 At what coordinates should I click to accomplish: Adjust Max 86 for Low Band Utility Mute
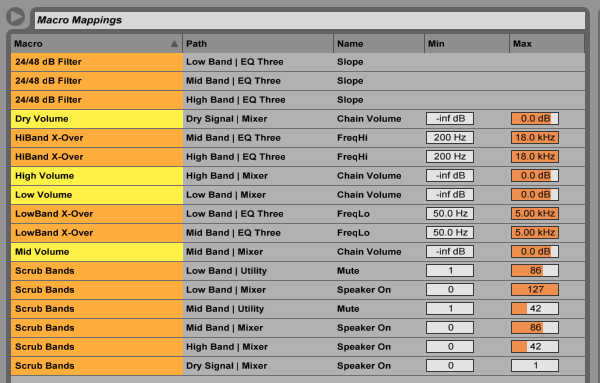click(535, 271)
